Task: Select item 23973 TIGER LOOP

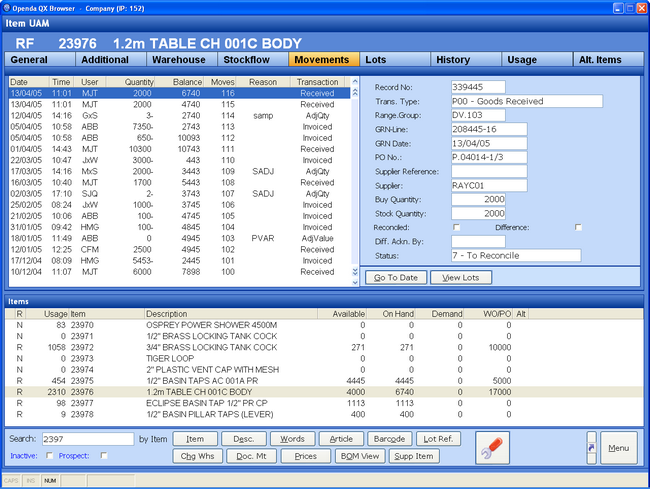Action: click(x=324, y=358)
